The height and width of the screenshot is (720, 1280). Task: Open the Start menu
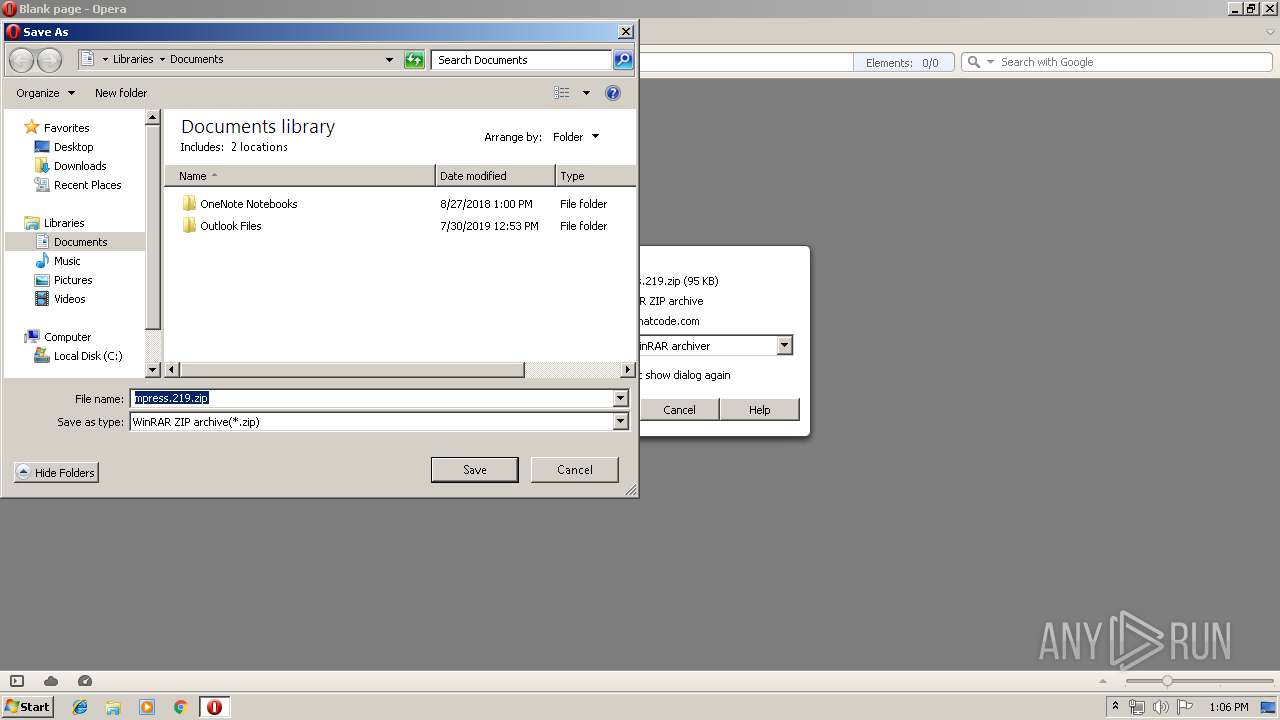[27, 707]
